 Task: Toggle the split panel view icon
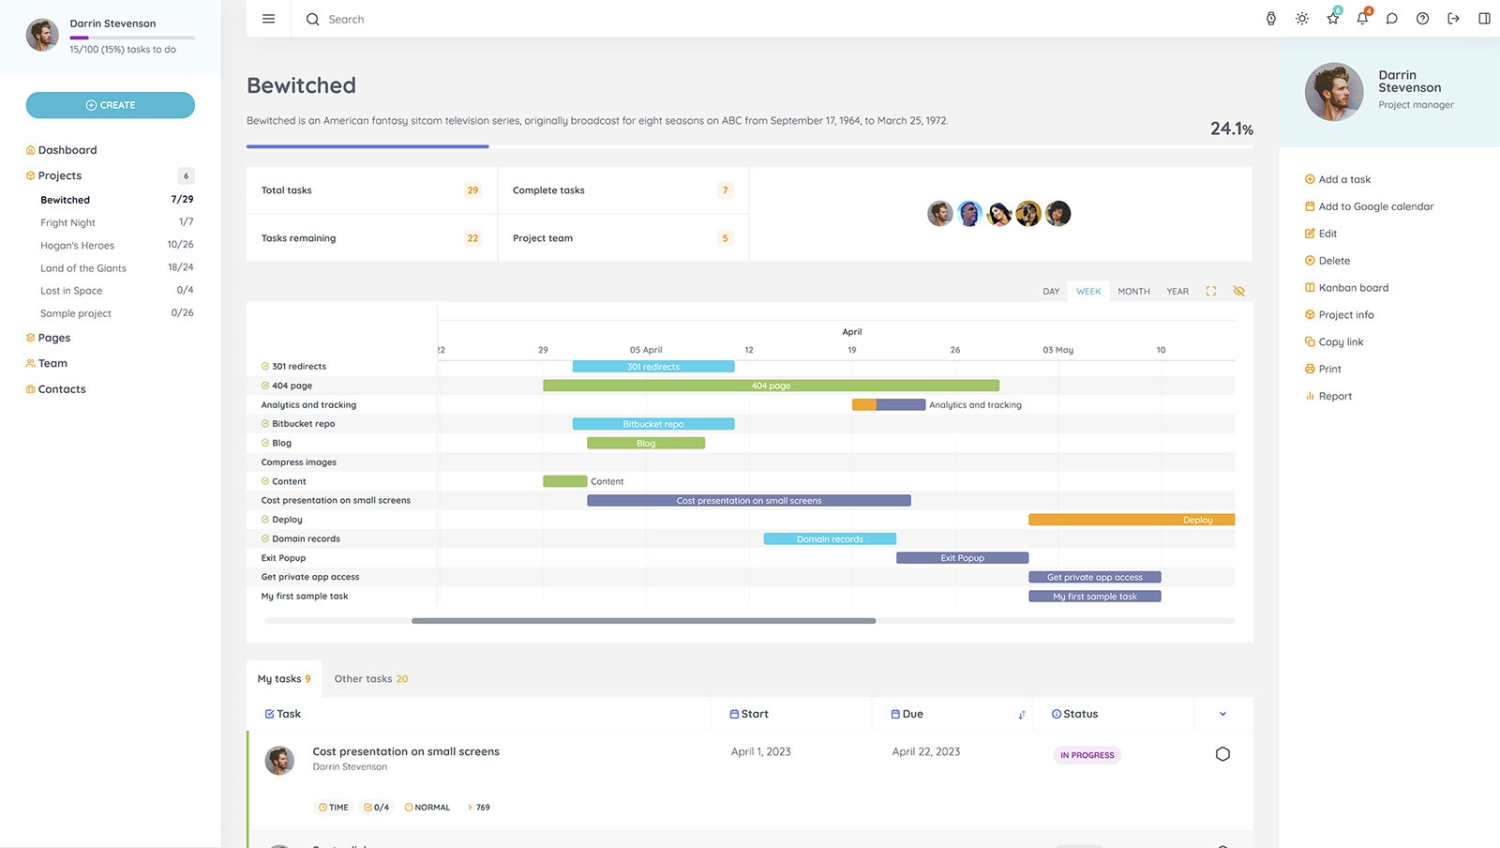click(1482, 18)
